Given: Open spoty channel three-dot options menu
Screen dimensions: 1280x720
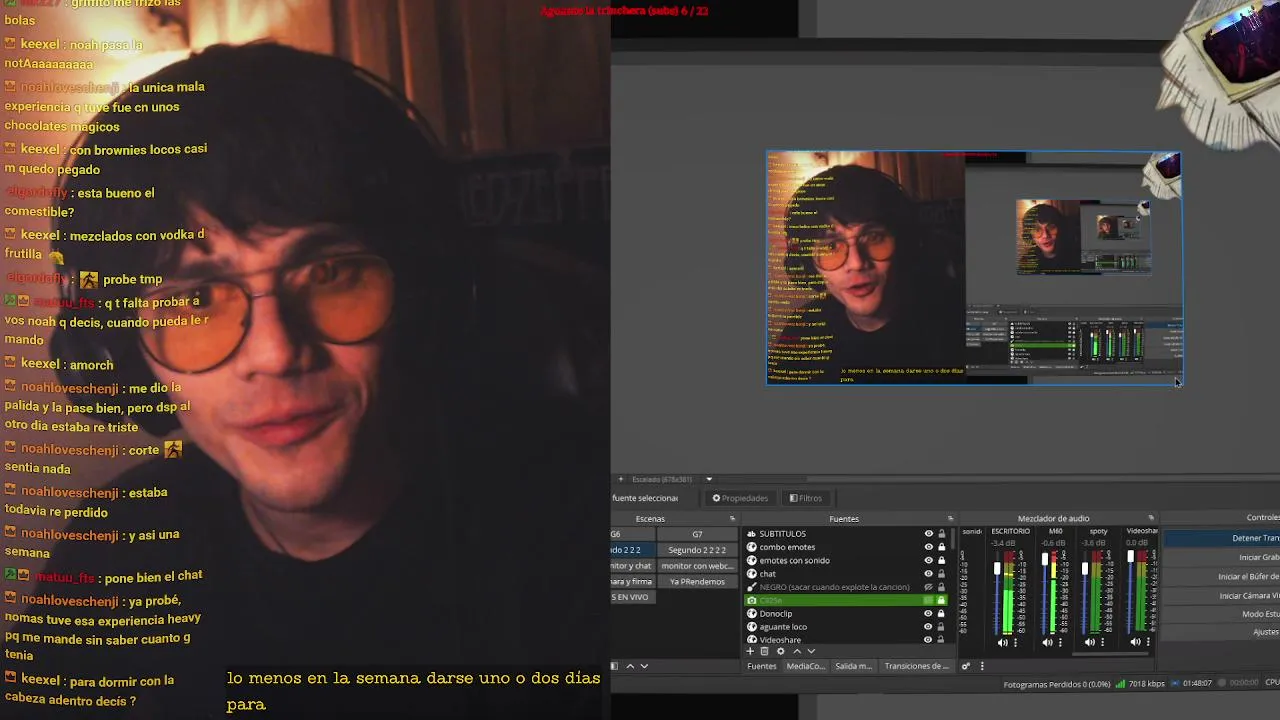Looking at the screenshot, I should [x=1103, y=642].
